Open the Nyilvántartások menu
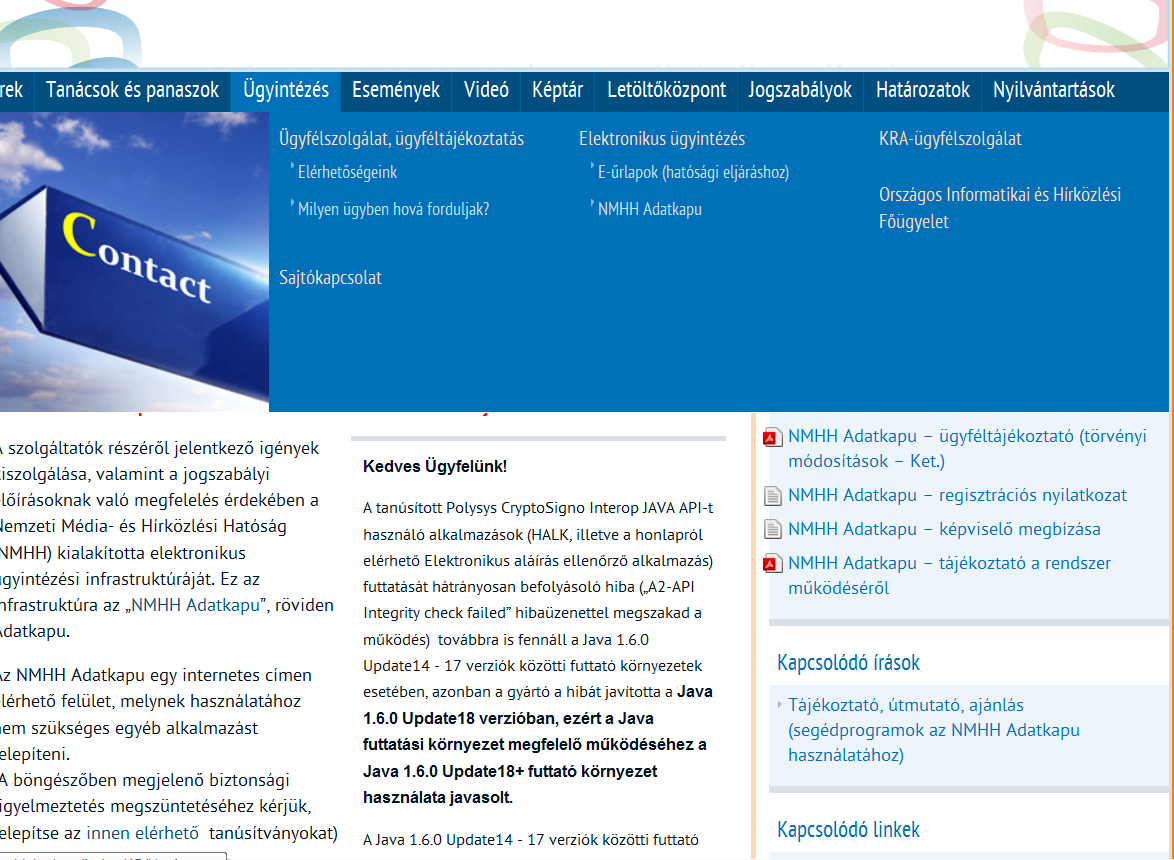Image resolution: width=1174 pixels, height=860 pixels. pos(1053,91)
